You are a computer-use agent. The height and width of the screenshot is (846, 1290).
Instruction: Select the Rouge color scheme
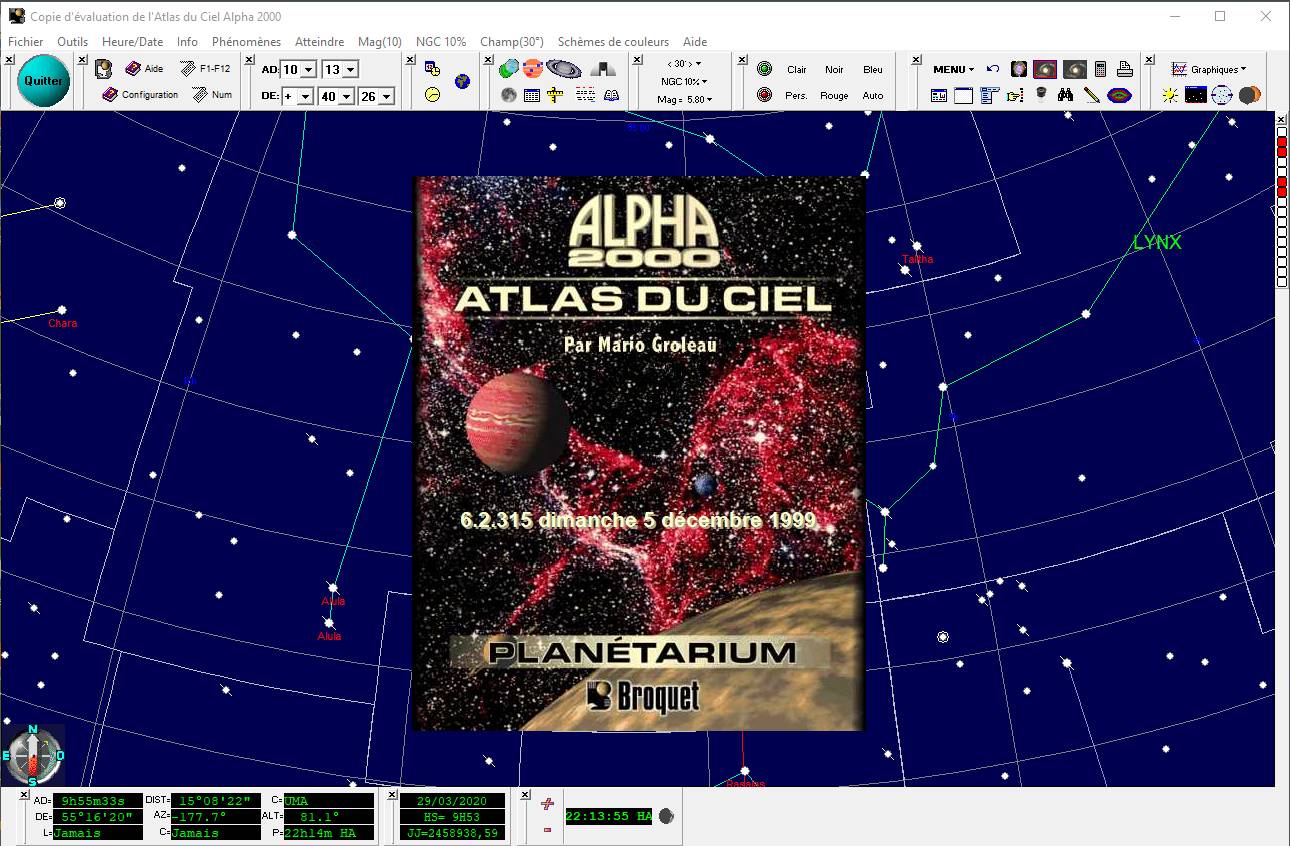pos(834,96)
